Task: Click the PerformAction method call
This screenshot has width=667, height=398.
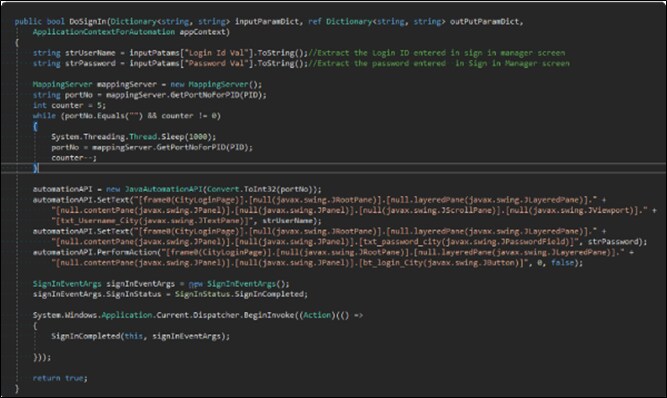Action: [x=127, y=252]
